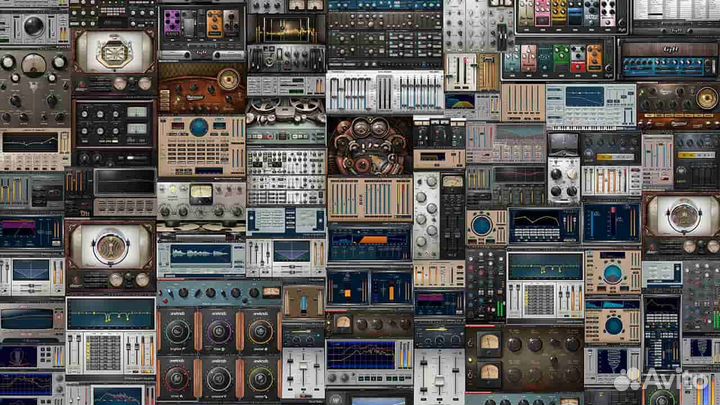Stomp the purple guitar pedal
Screen dimensions: 720x405
(x=172, y=22)
